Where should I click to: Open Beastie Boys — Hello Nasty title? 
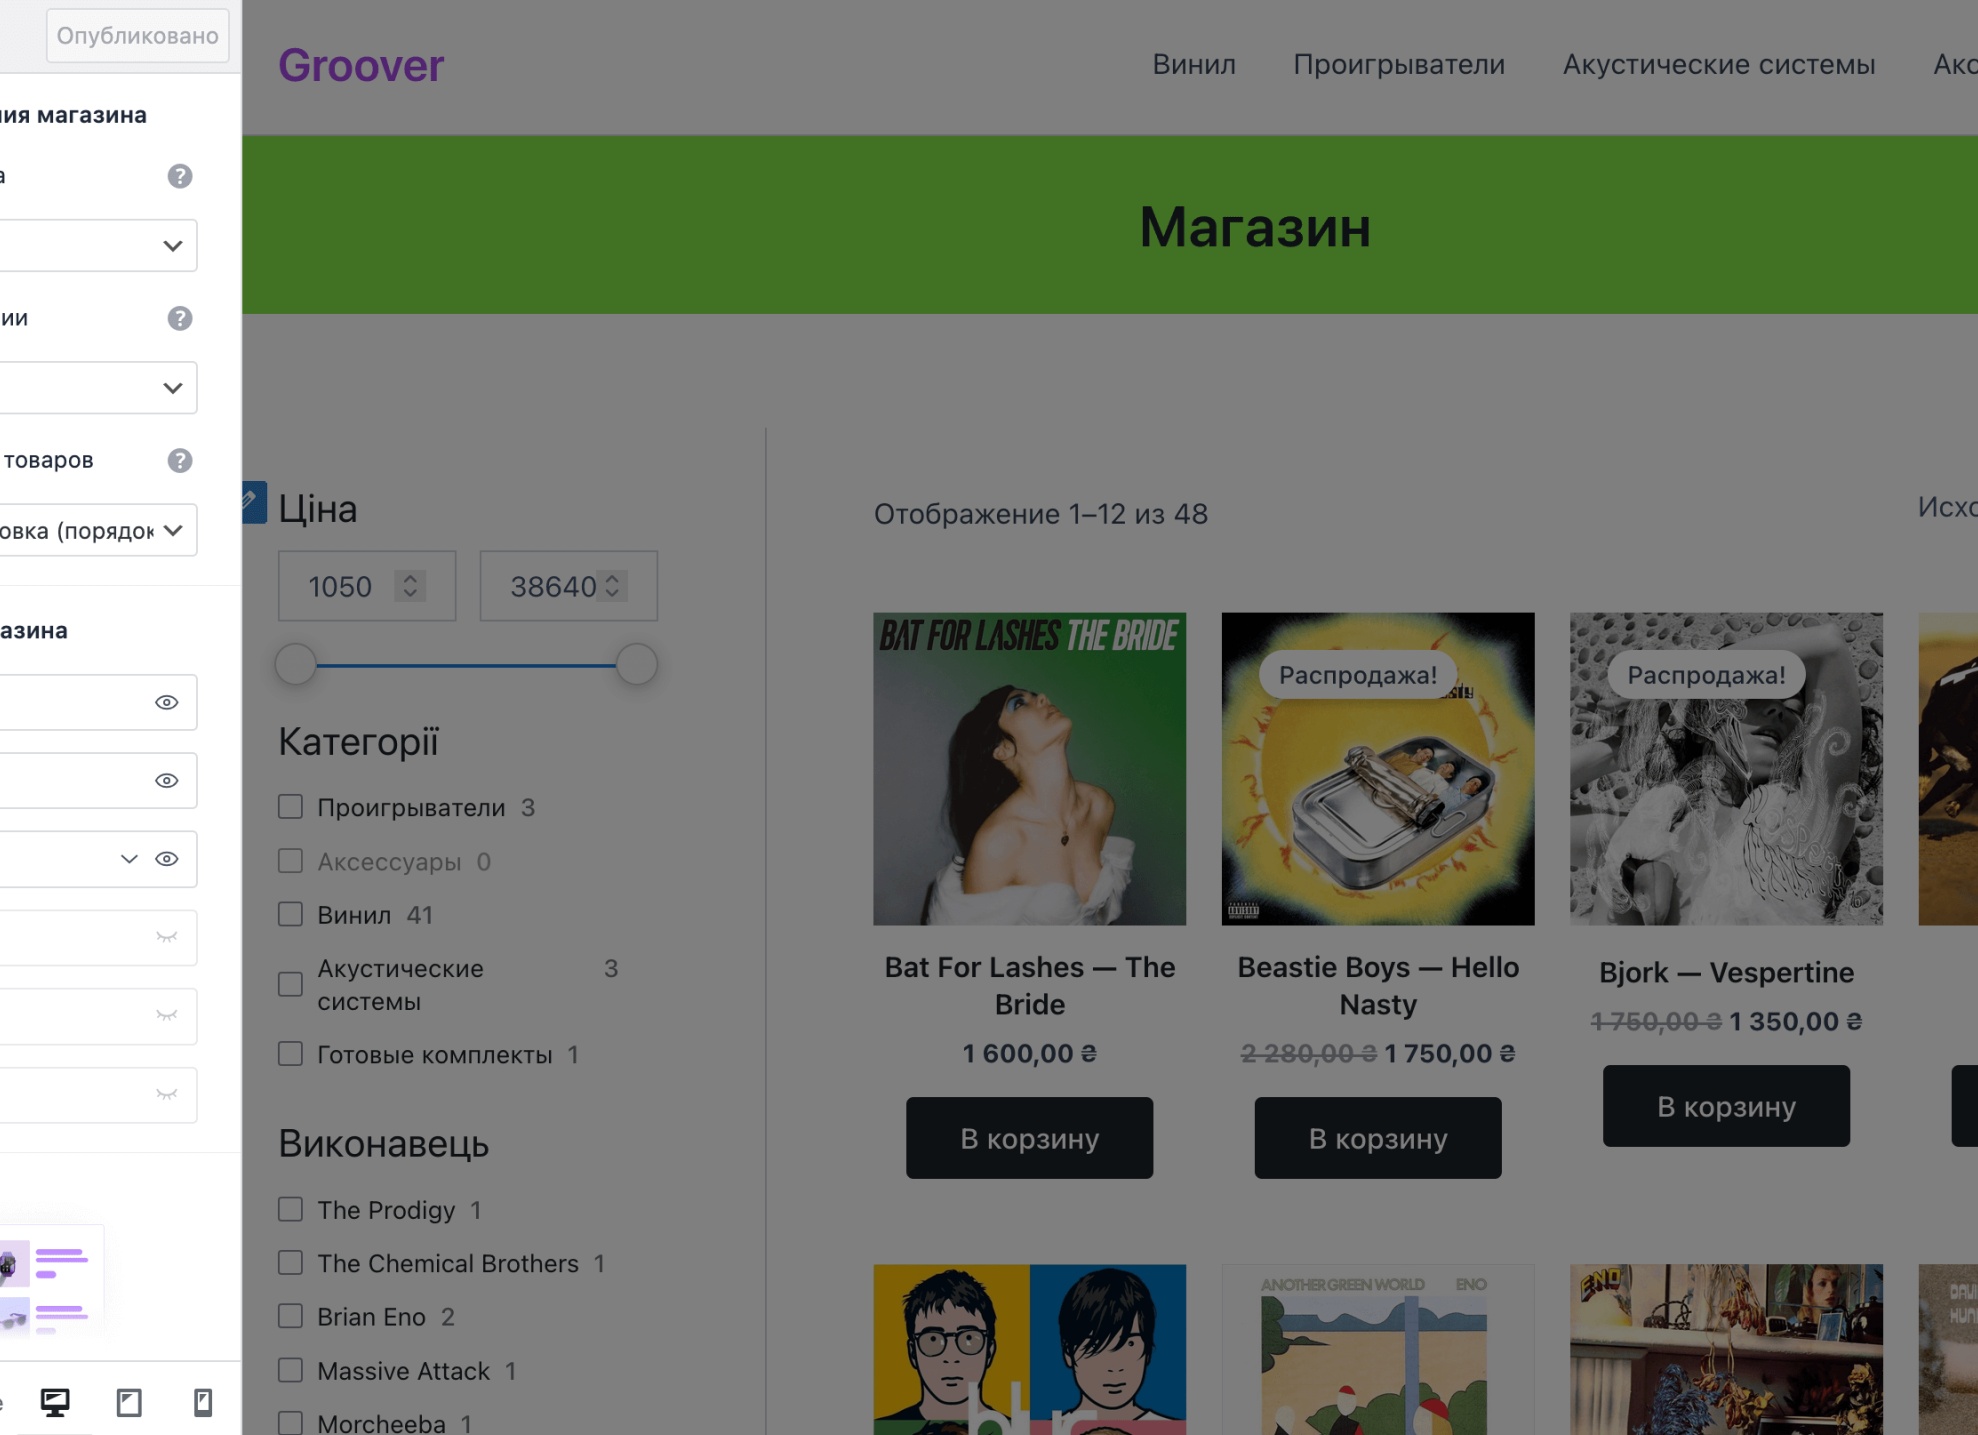point(1378,985)
